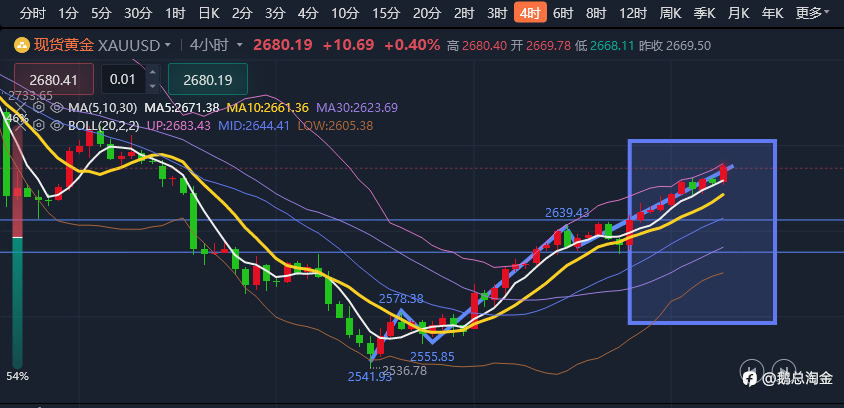Click the MA5:2671.38 value
This screenshot has width=844, height=408.
pos(181,108)
